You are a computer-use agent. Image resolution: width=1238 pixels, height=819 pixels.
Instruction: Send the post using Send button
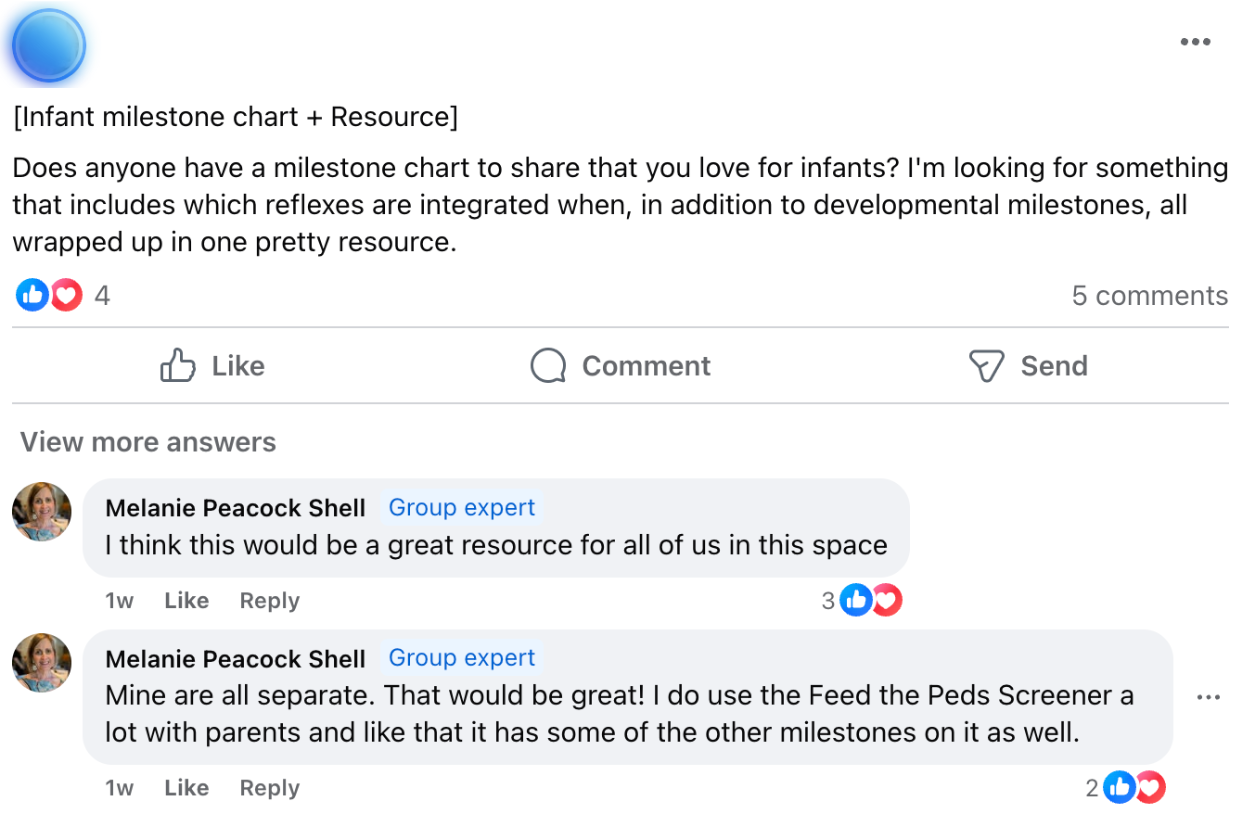pyautogui.click(x=1028, y=366)
